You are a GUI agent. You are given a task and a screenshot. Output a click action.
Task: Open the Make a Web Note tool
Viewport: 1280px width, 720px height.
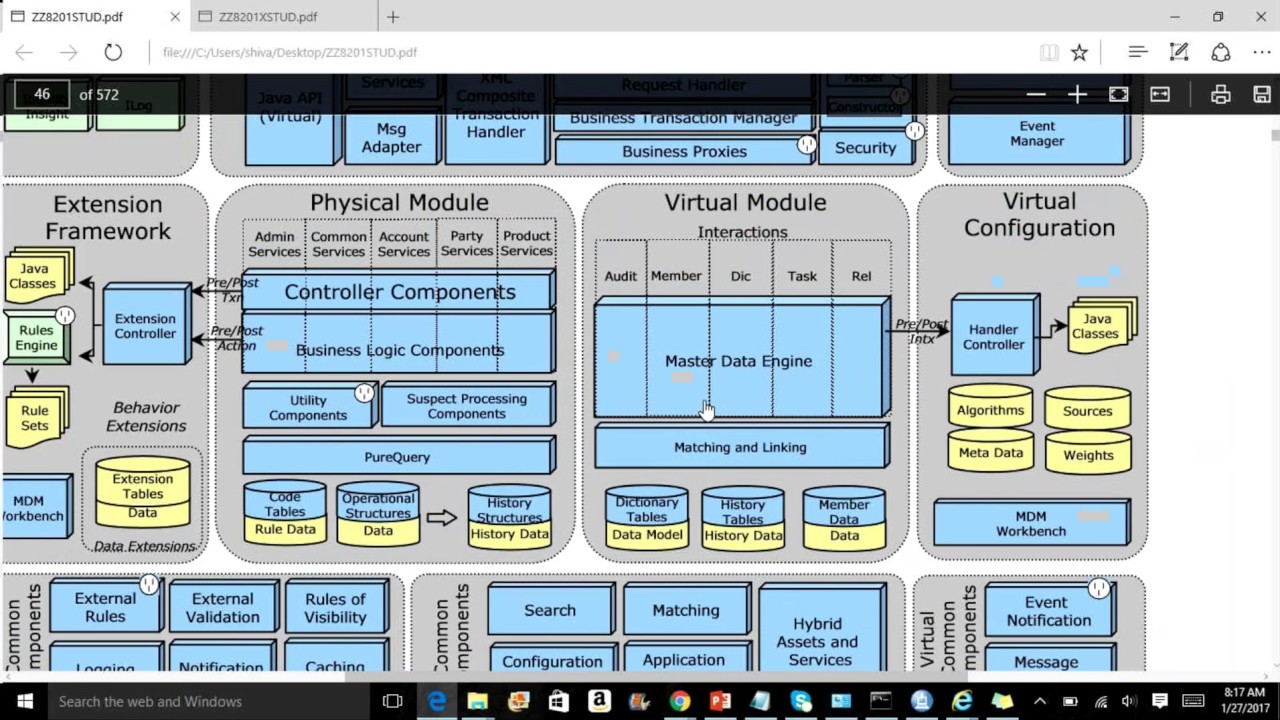[1179, 52]
